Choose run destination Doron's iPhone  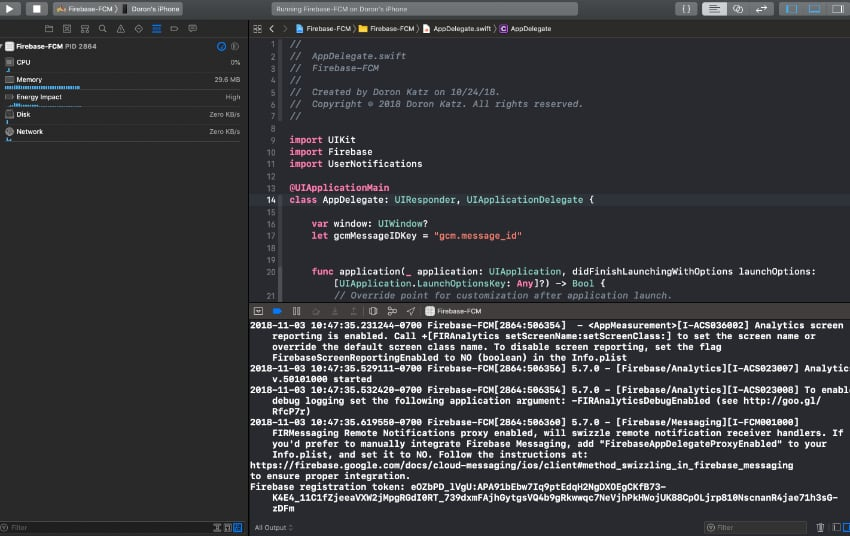click(152, 9)
